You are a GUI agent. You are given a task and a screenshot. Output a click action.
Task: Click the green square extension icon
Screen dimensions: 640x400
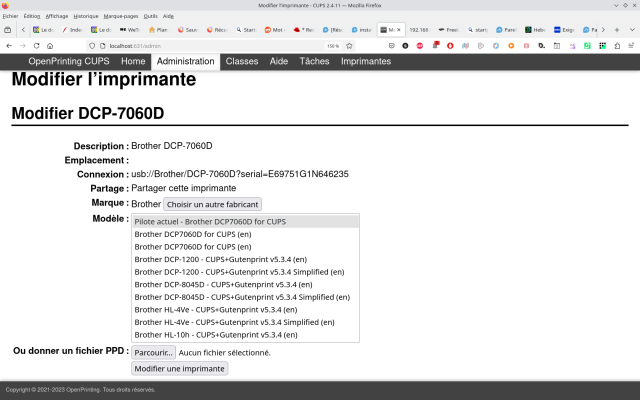pos(587,46)
